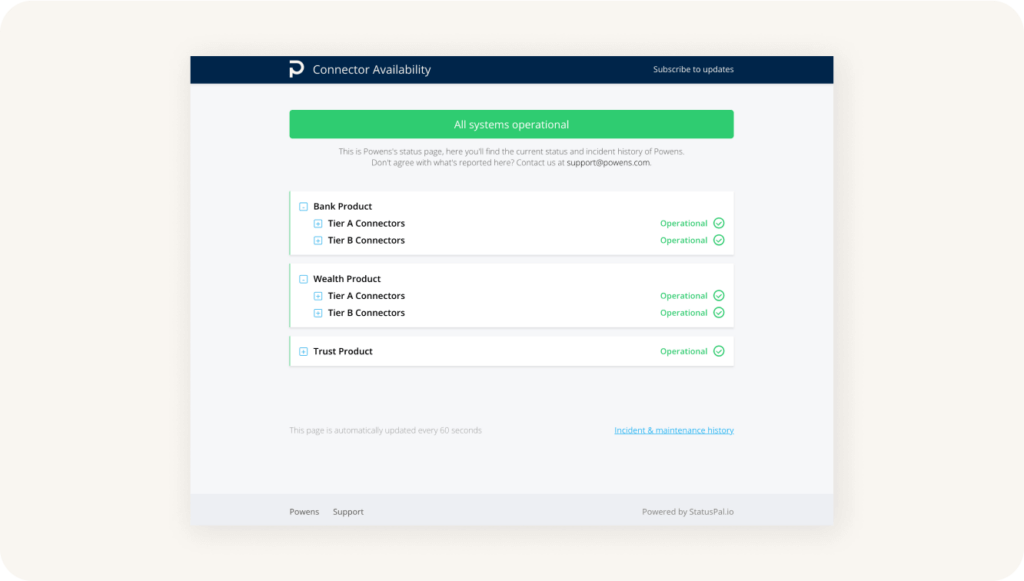Click the Powered by StatusPal.io link
The width and height of the screenshot is (1024, 581).
point(689,511)
